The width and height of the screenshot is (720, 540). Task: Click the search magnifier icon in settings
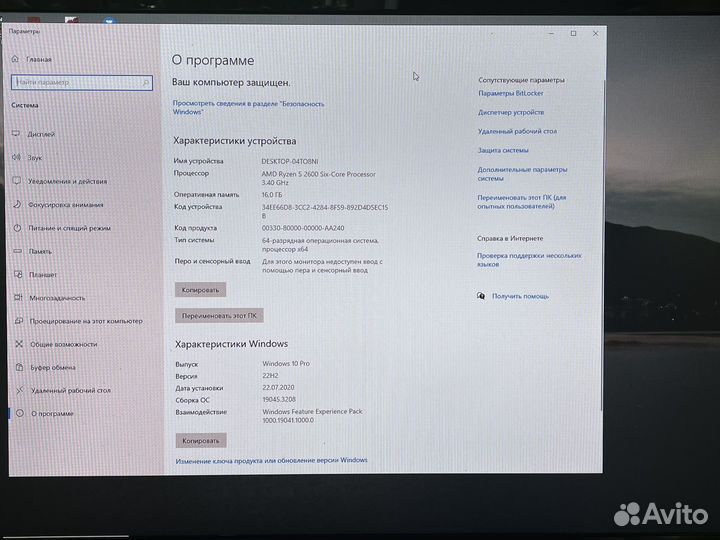click(x=146, y=83)
